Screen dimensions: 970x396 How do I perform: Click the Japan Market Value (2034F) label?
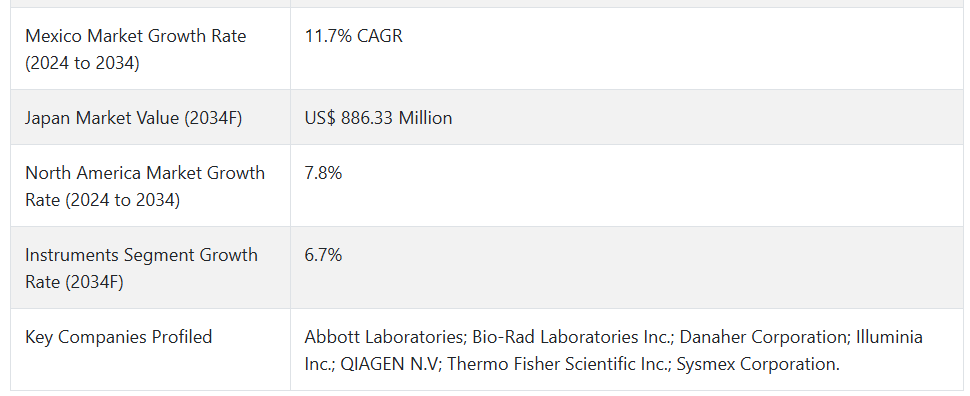point(134,118)
